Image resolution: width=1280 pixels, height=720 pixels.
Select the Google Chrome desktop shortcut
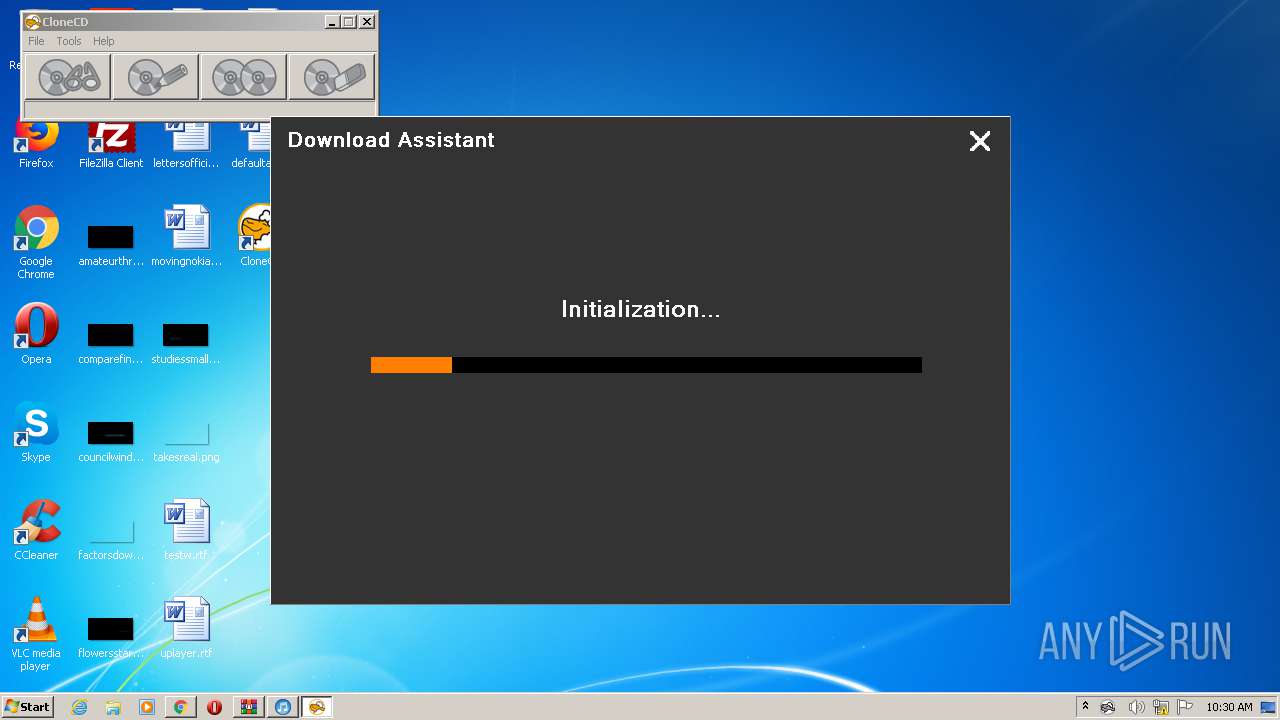point(36,242)
